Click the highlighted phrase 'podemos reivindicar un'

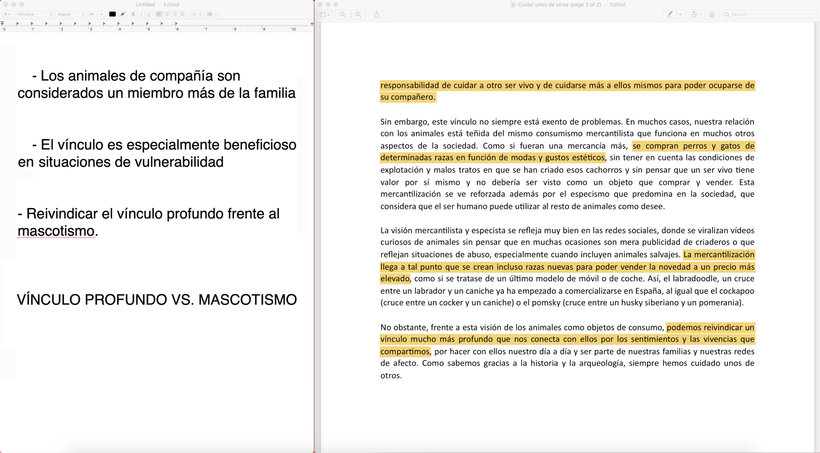coord(710,327)
